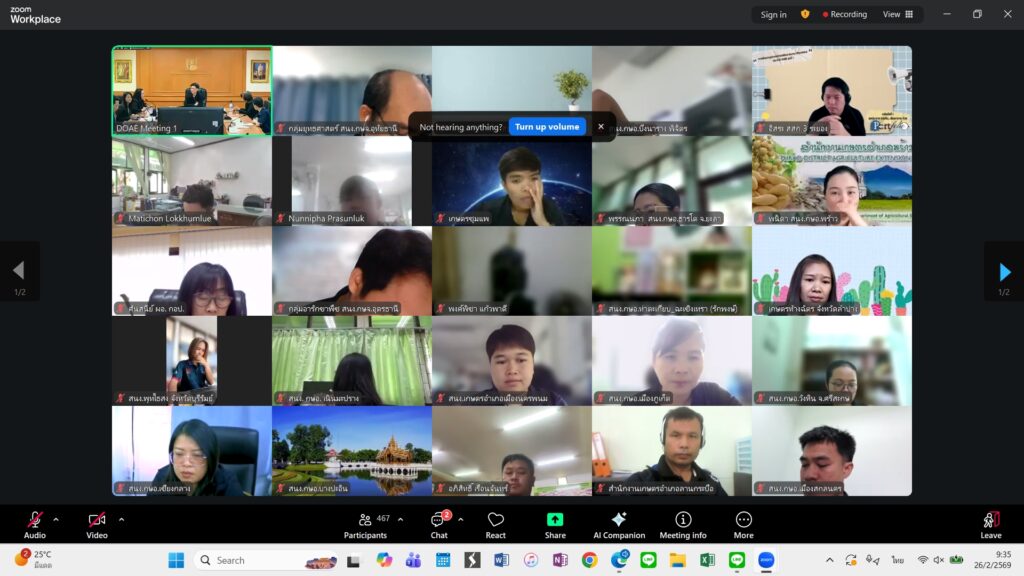Screen dimensions: 1024x576
Task: Expand audio options arrow next to Audio
Action: click(x=56, y=519)
